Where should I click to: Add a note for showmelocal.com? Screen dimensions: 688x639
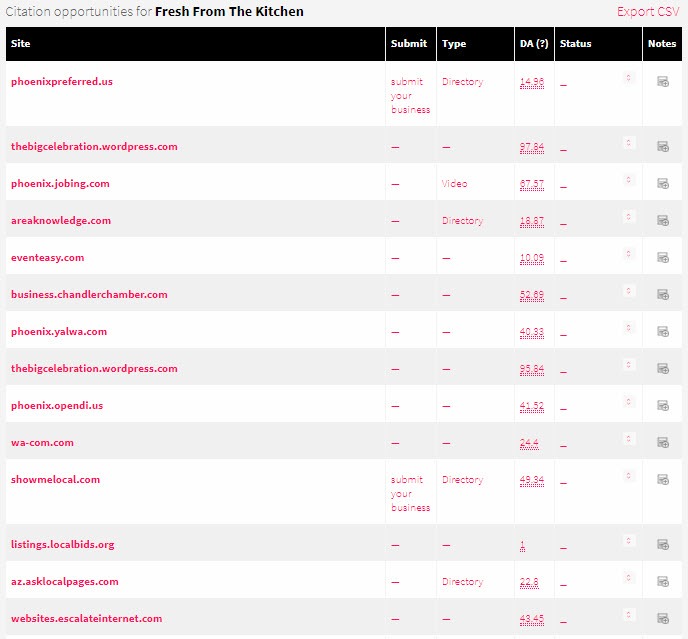coord(663,480)
